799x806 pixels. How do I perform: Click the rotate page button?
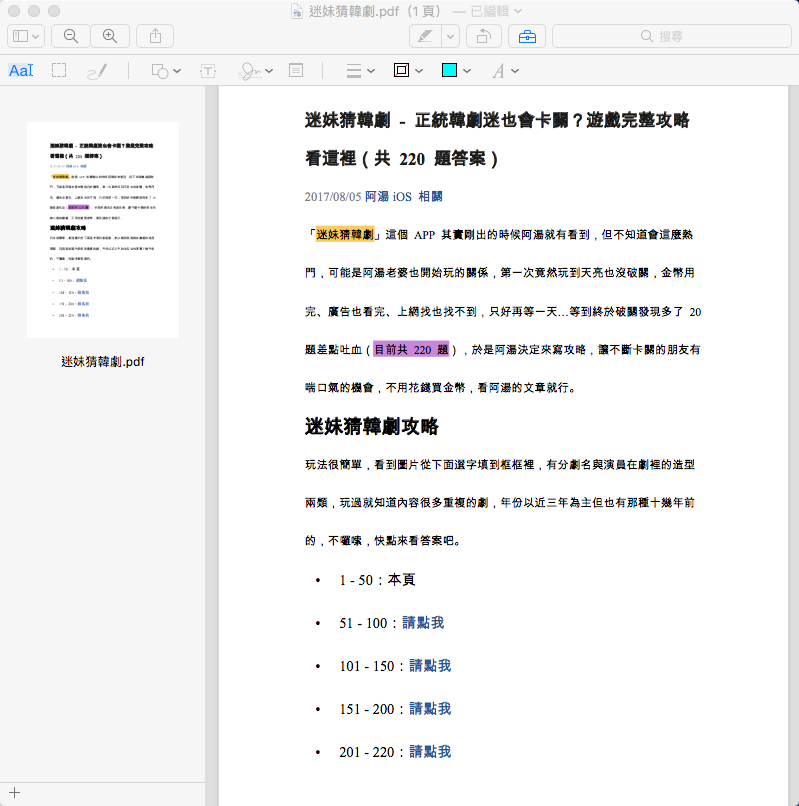pyautogui.click(x=482, y=36)
